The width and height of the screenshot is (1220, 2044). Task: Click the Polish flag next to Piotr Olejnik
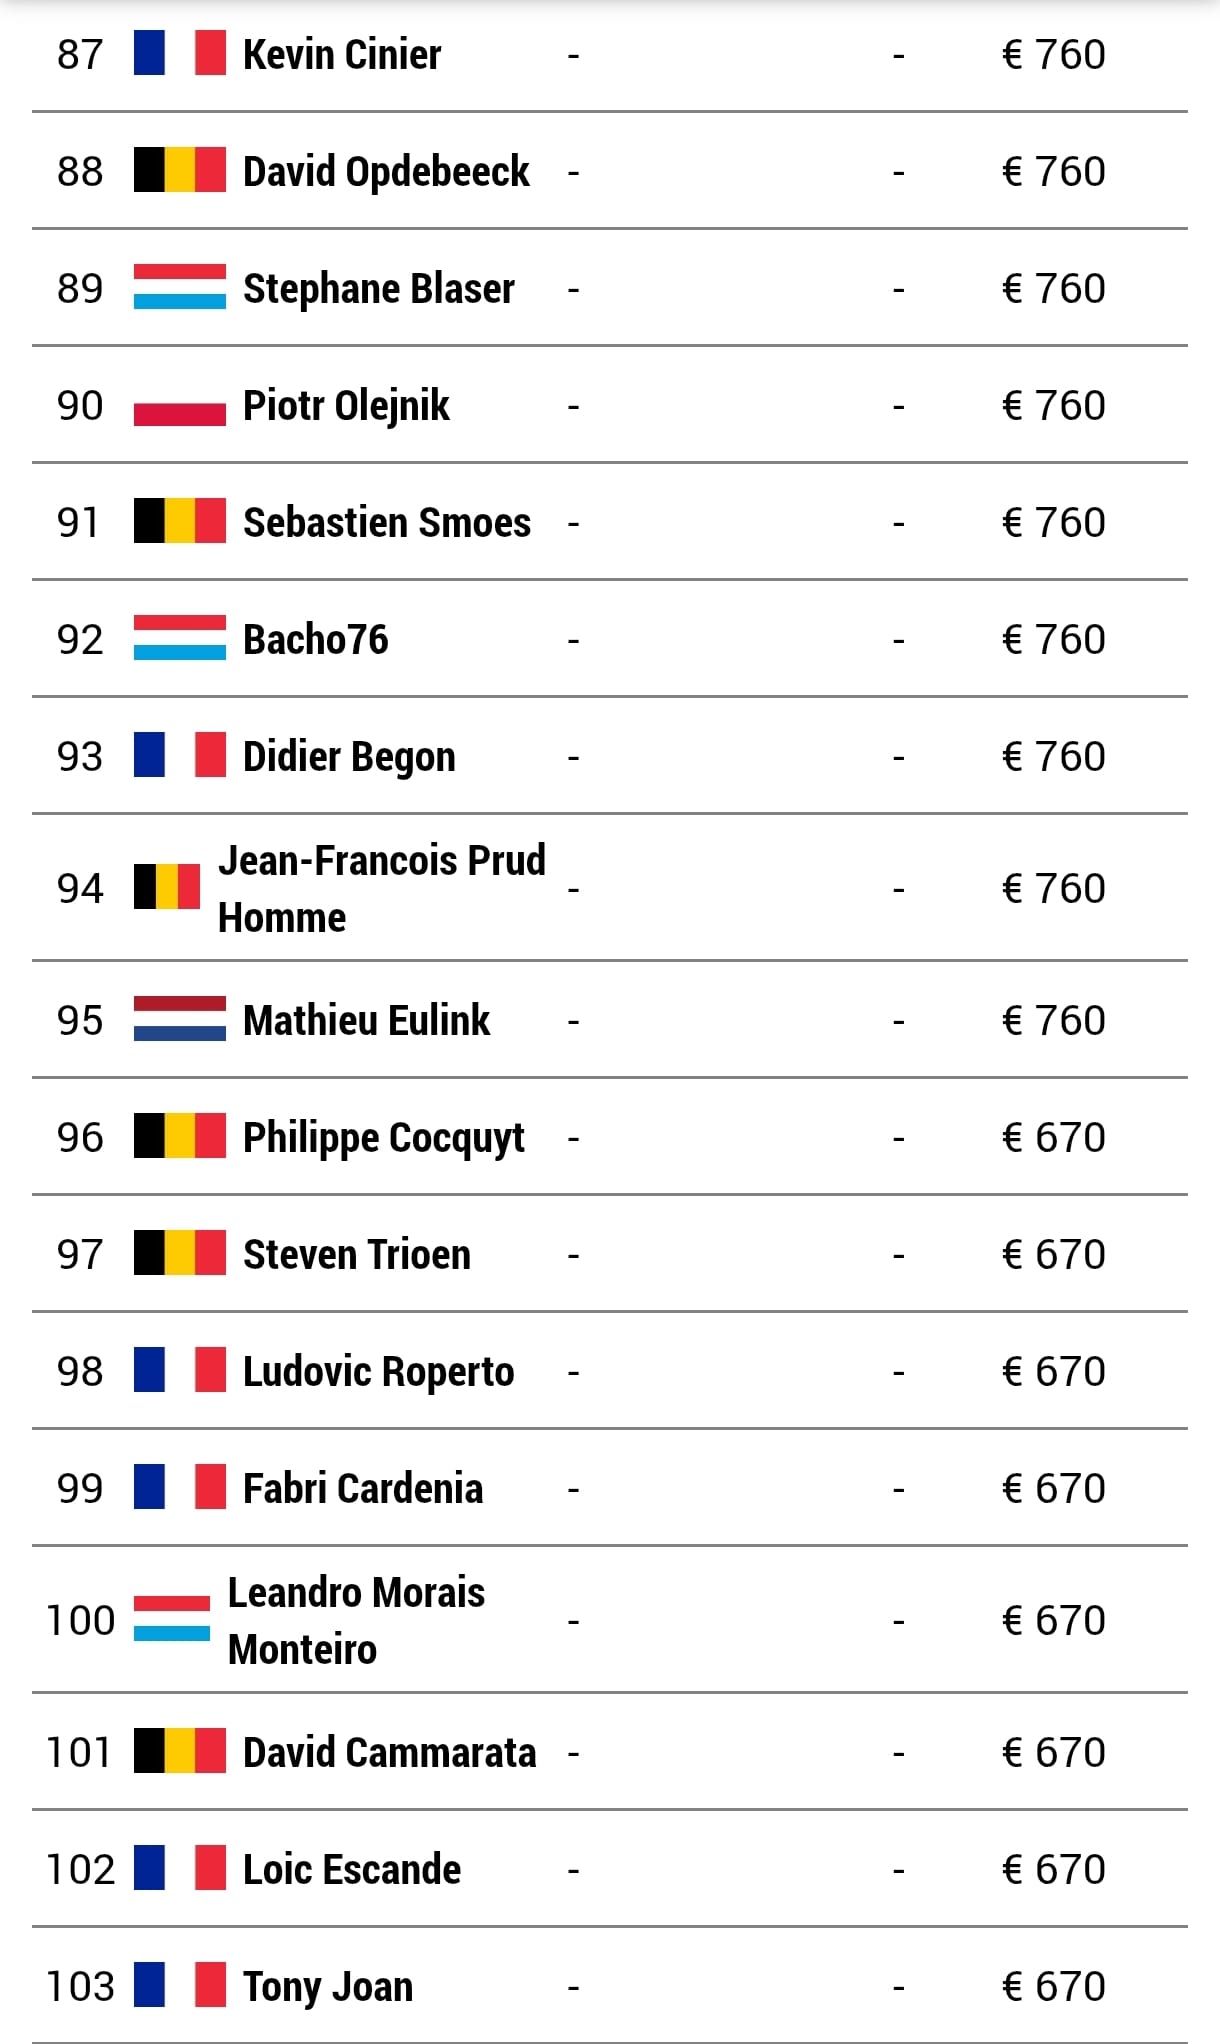180,404
